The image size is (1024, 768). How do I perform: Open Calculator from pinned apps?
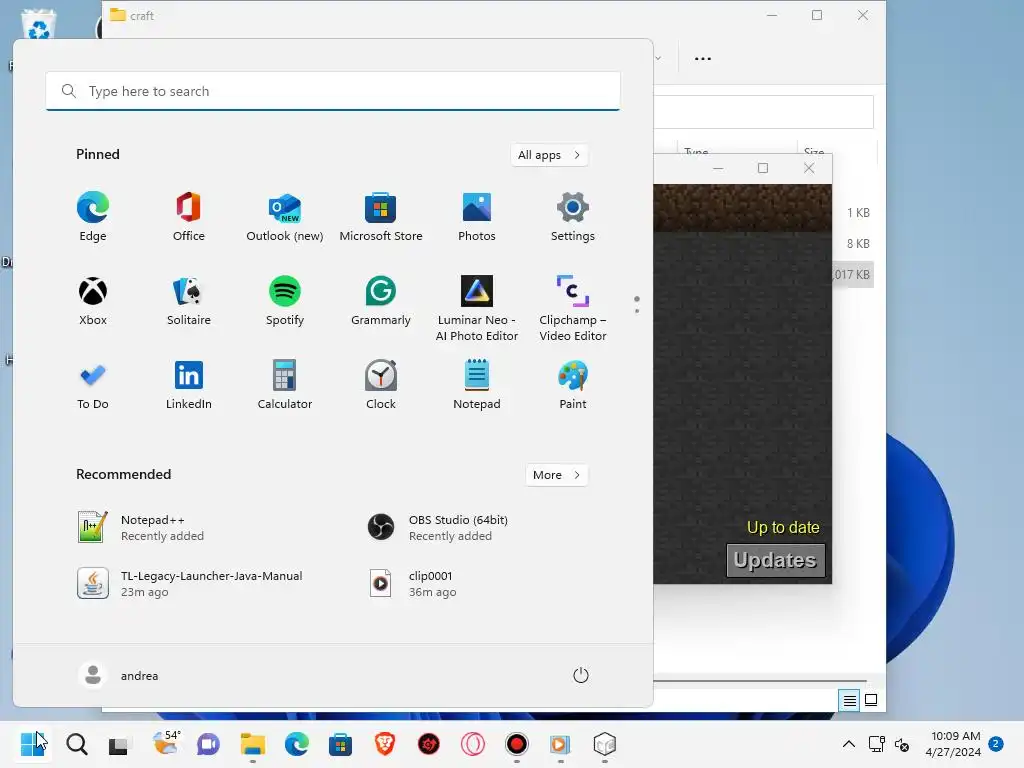coord(285,385)
